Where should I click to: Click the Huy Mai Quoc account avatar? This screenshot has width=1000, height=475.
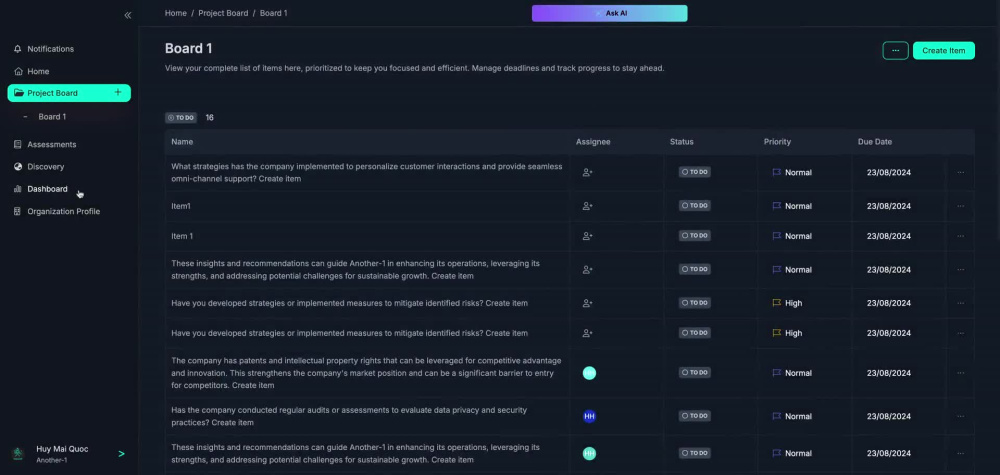[x=18, y=453]
